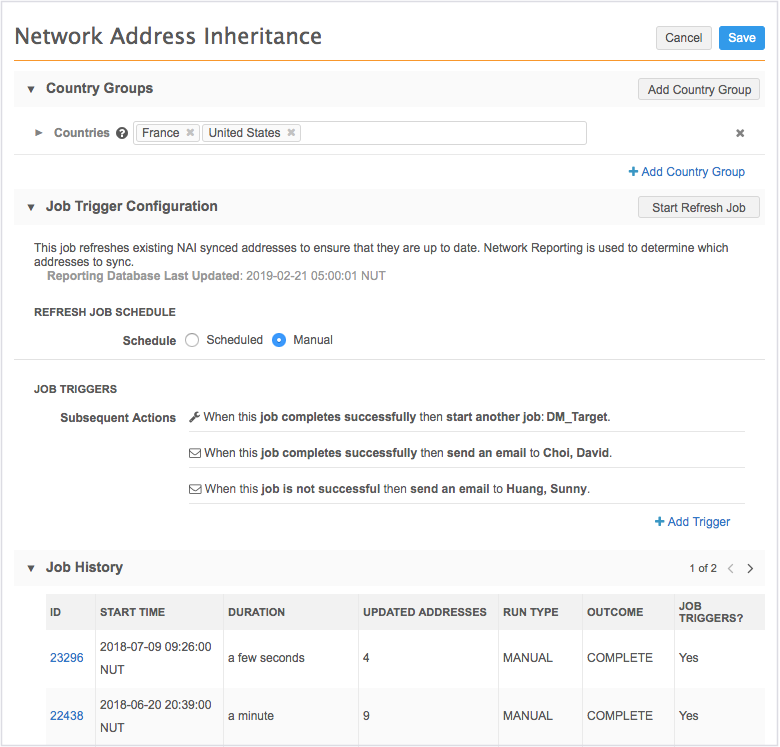780x747 pixels.
Task: Select the Scheduled radio option
Action: point(192,340)
